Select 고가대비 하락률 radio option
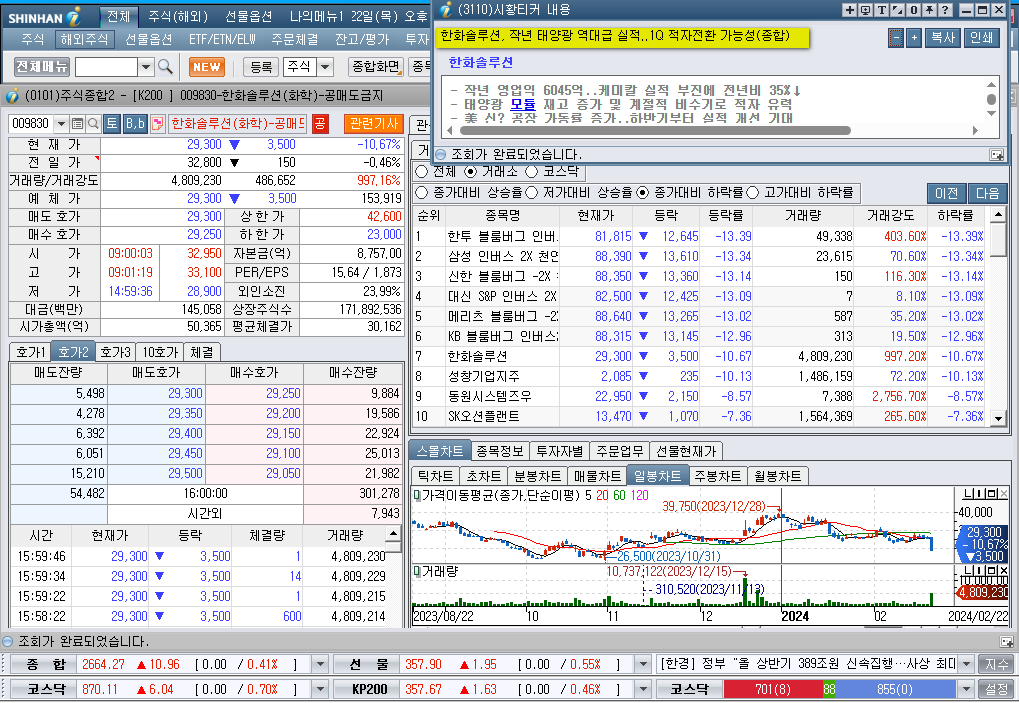Image resolution: width=1019 pixels, height=703 pixels. tap(753, 192)
